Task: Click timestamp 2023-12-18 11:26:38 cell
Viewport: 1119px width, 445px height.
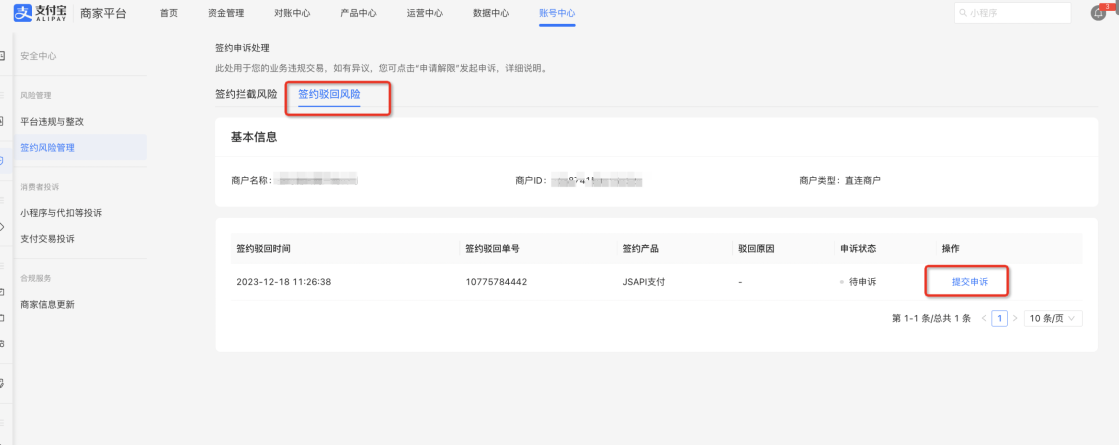Action: 283,282
